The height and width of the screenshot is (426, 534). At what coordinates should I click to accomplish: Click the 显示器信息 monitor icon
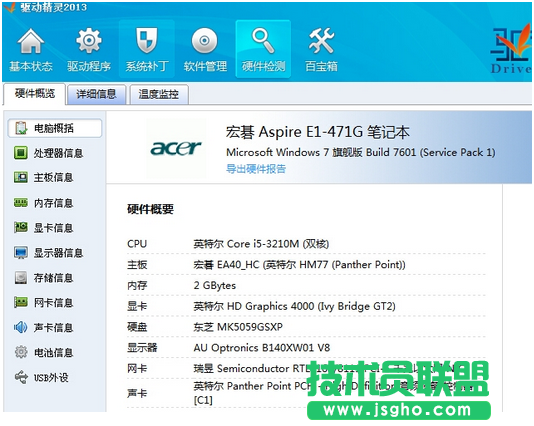(x=21, y=253)
